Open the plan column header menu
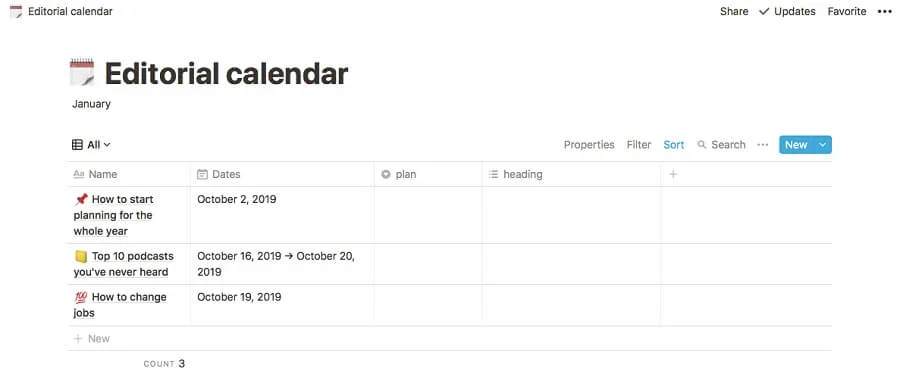The width and height of the screenshot is (900, 384). (428, 174)
